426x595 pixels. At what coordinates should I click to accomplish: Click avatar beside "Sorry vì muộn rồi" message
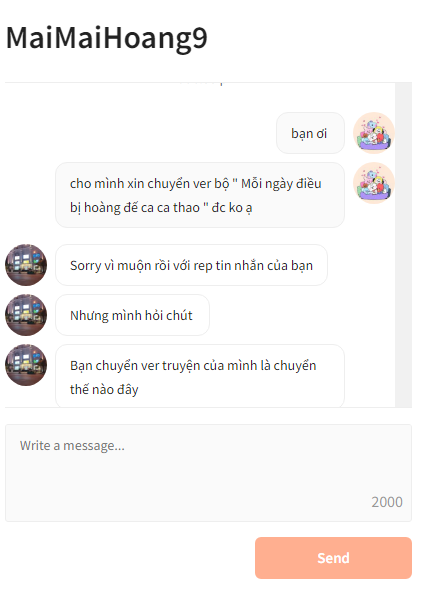pos(26,265)
